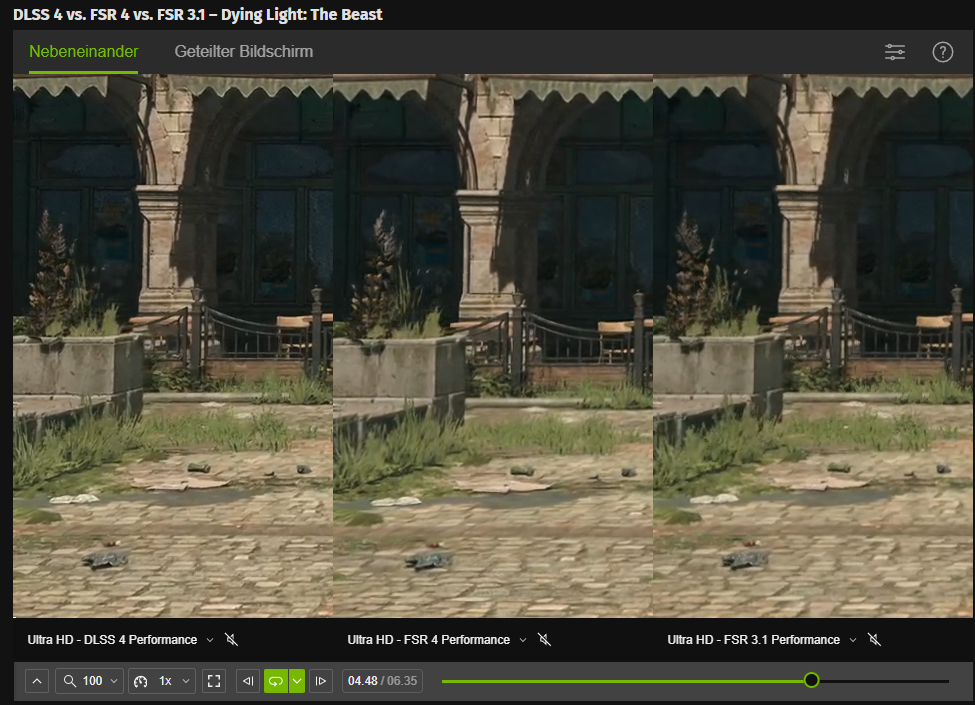Select the Nebeneinander tab

click(83, 50)
